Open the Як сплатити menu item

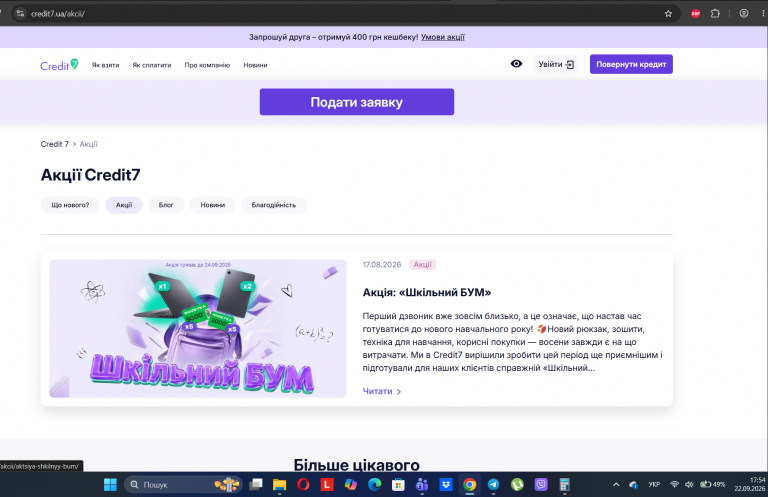coord(152,65)
